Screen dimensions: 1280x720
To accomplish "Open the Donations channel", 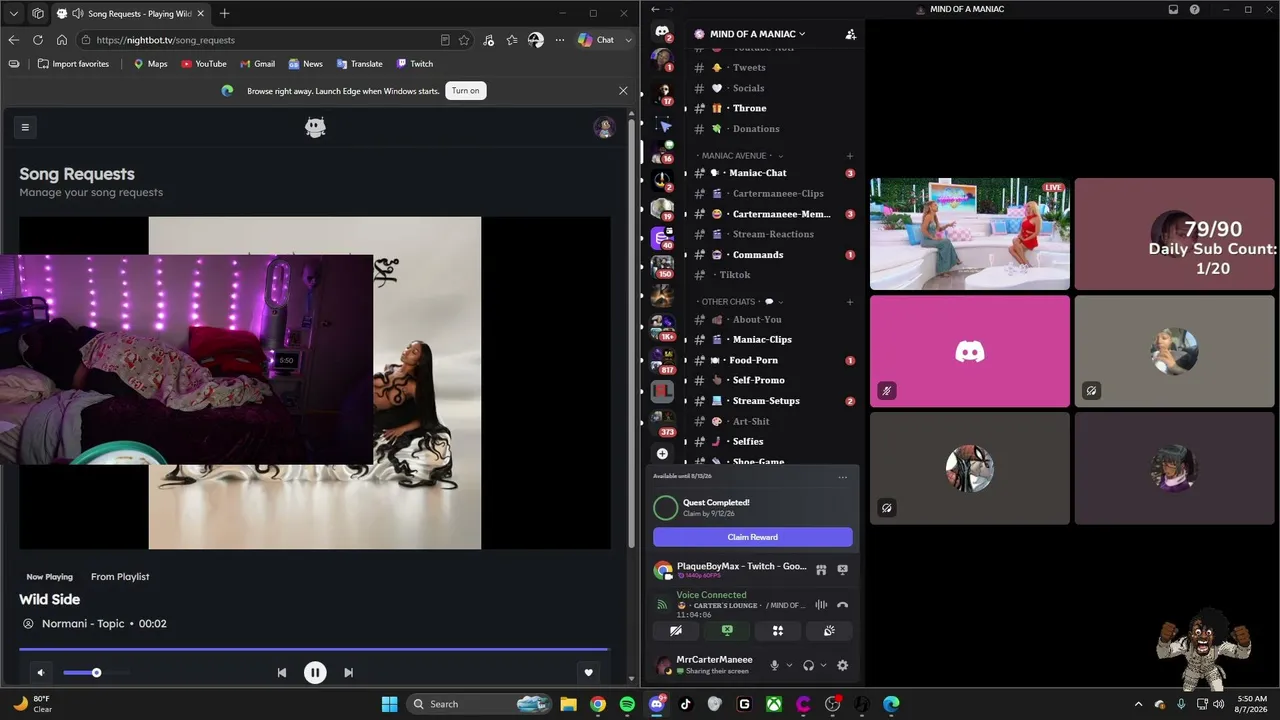I will tap(774, 129).
